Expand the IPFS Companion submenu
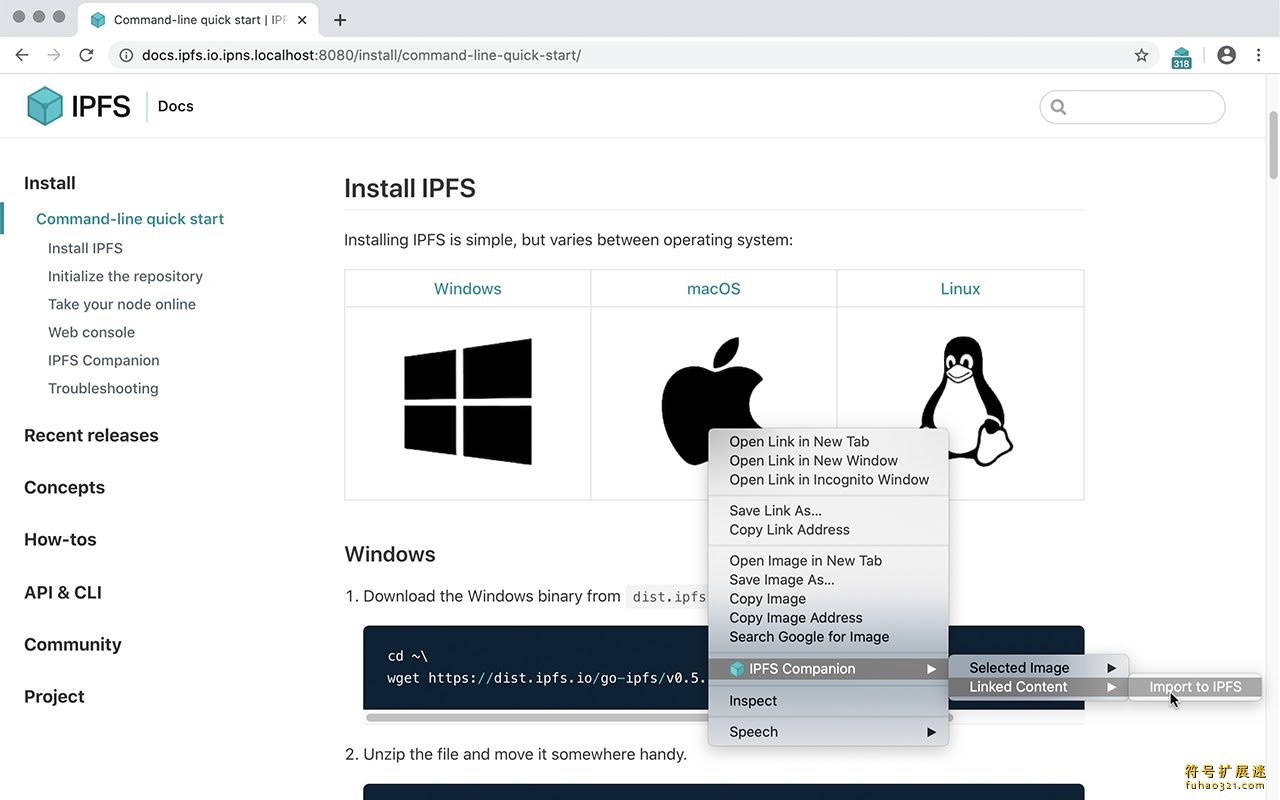Viewport: 1280px width, 800px height. point(828,668)
